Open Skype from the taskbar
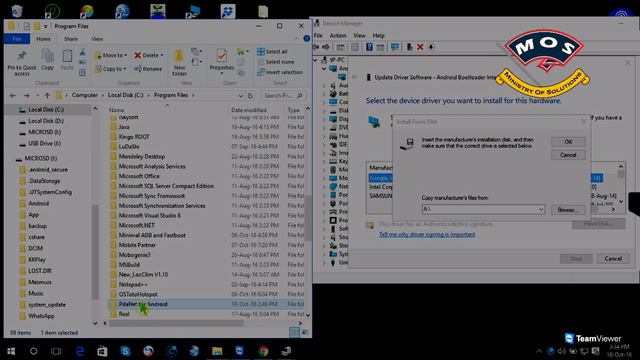Screen dimensions: 640x360 click(125, 351)
